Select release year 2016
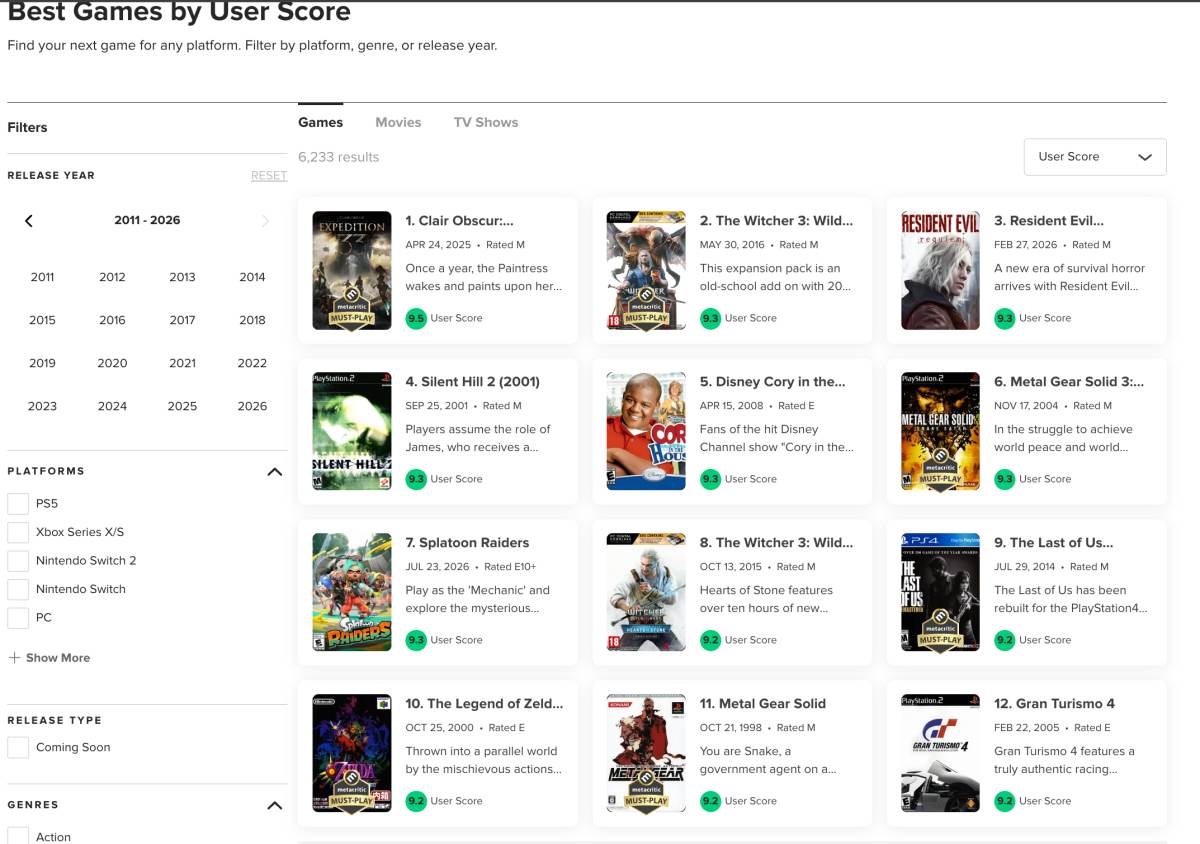Image resolution: width=1200 pixels, height=844 pixels. coord(112,320)
